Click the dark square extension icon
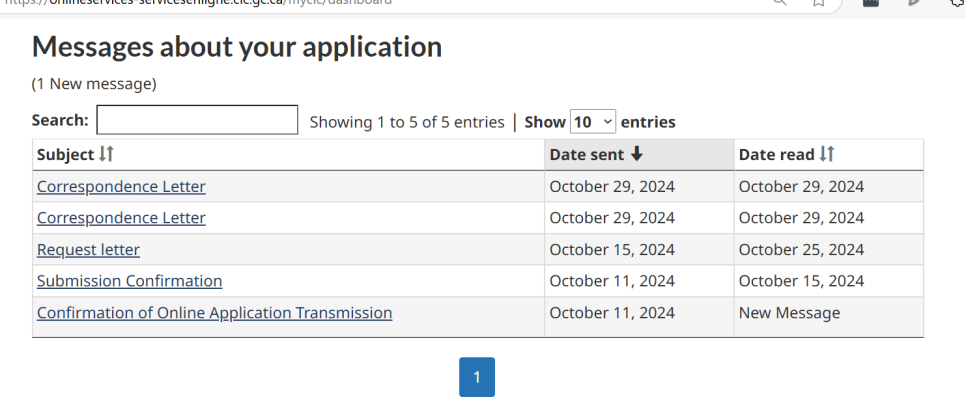 pos(871,2)
